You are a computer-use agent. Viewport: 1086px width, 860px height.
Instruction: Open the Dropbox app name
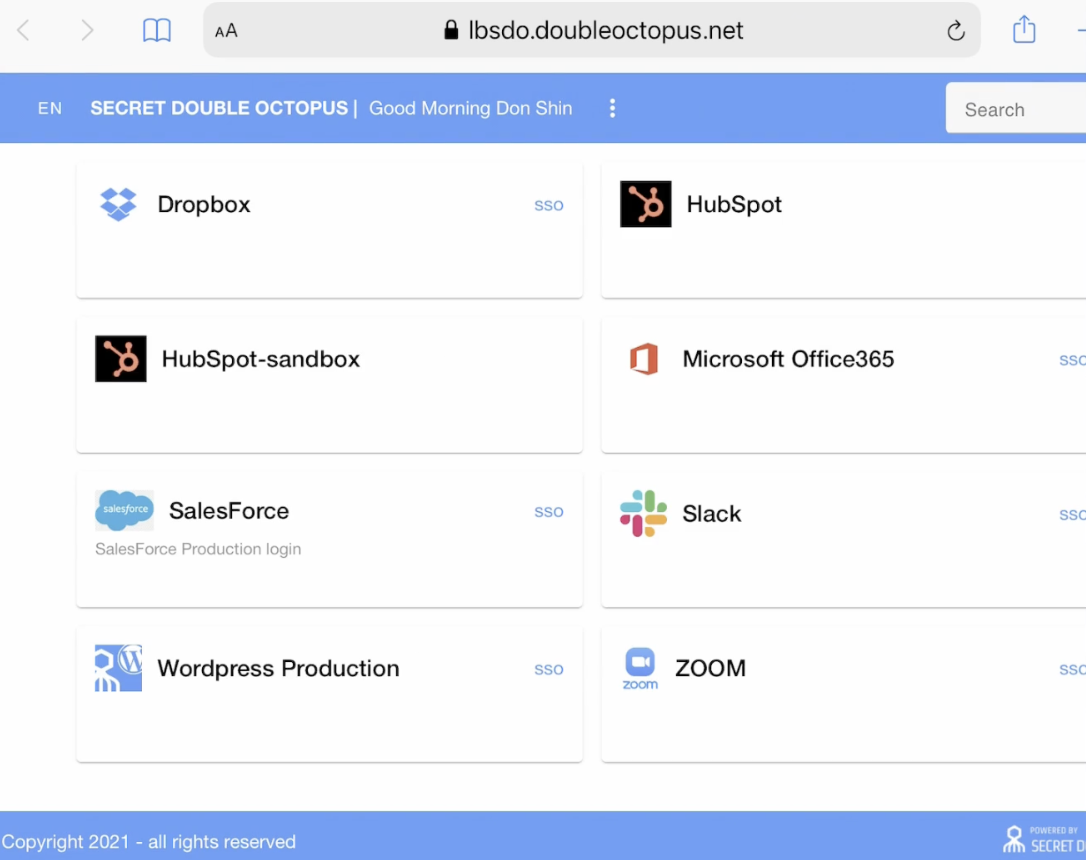[x=204, y=204]
